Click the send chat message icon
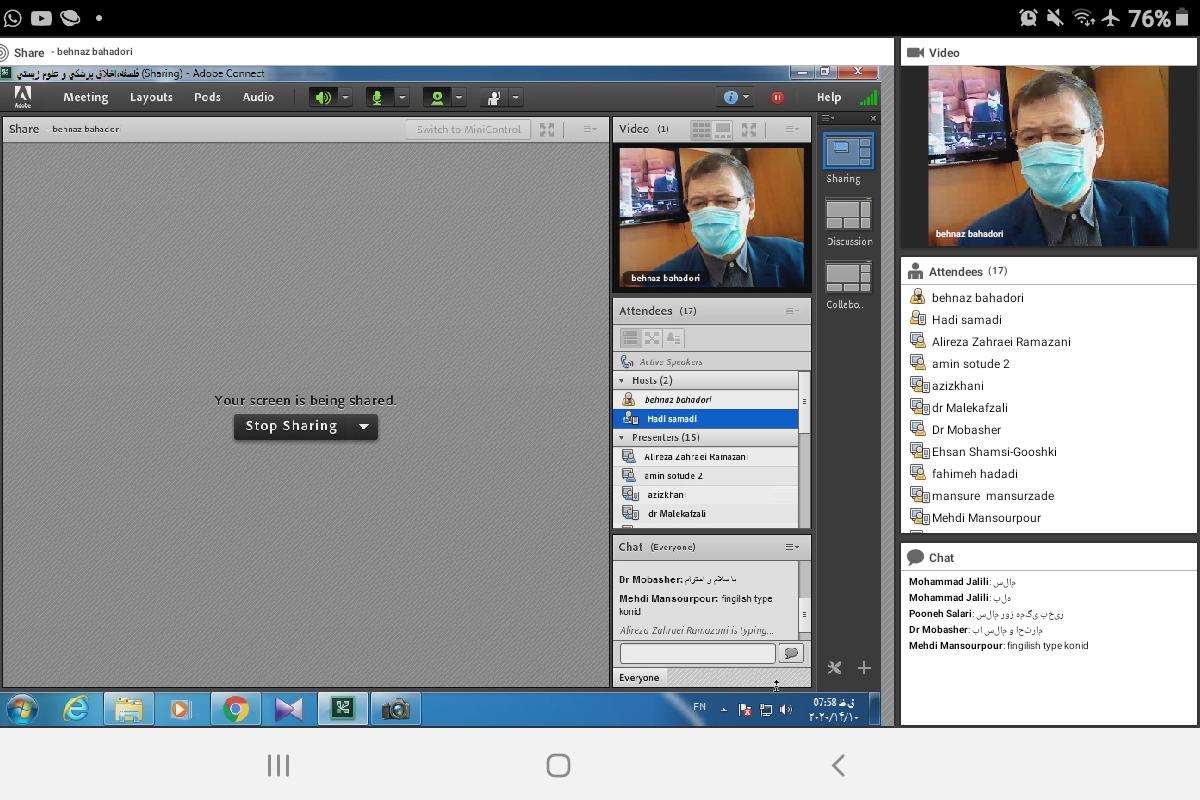 [x=790, y=653]
